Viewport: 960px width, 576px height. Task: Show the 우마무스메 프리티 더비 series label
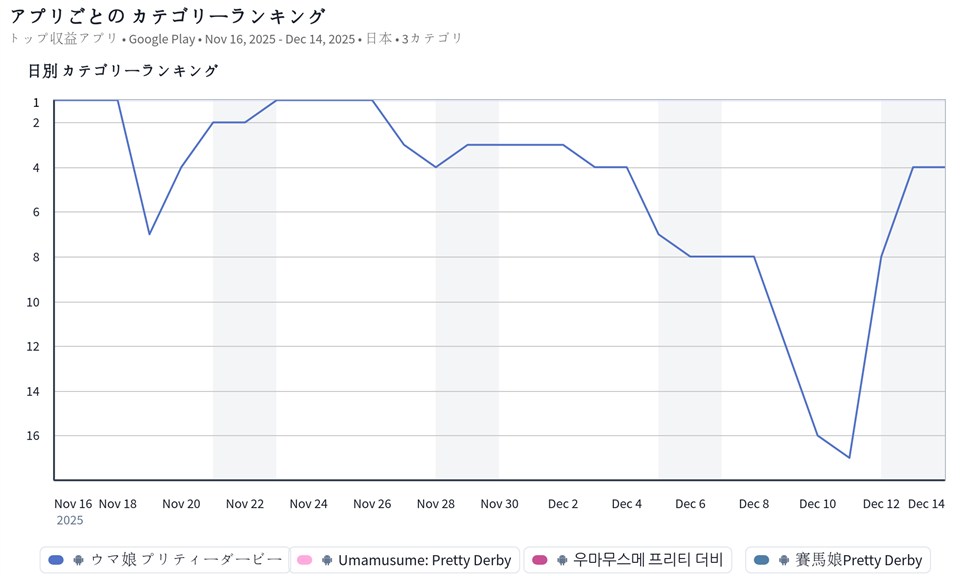(647, 560)
